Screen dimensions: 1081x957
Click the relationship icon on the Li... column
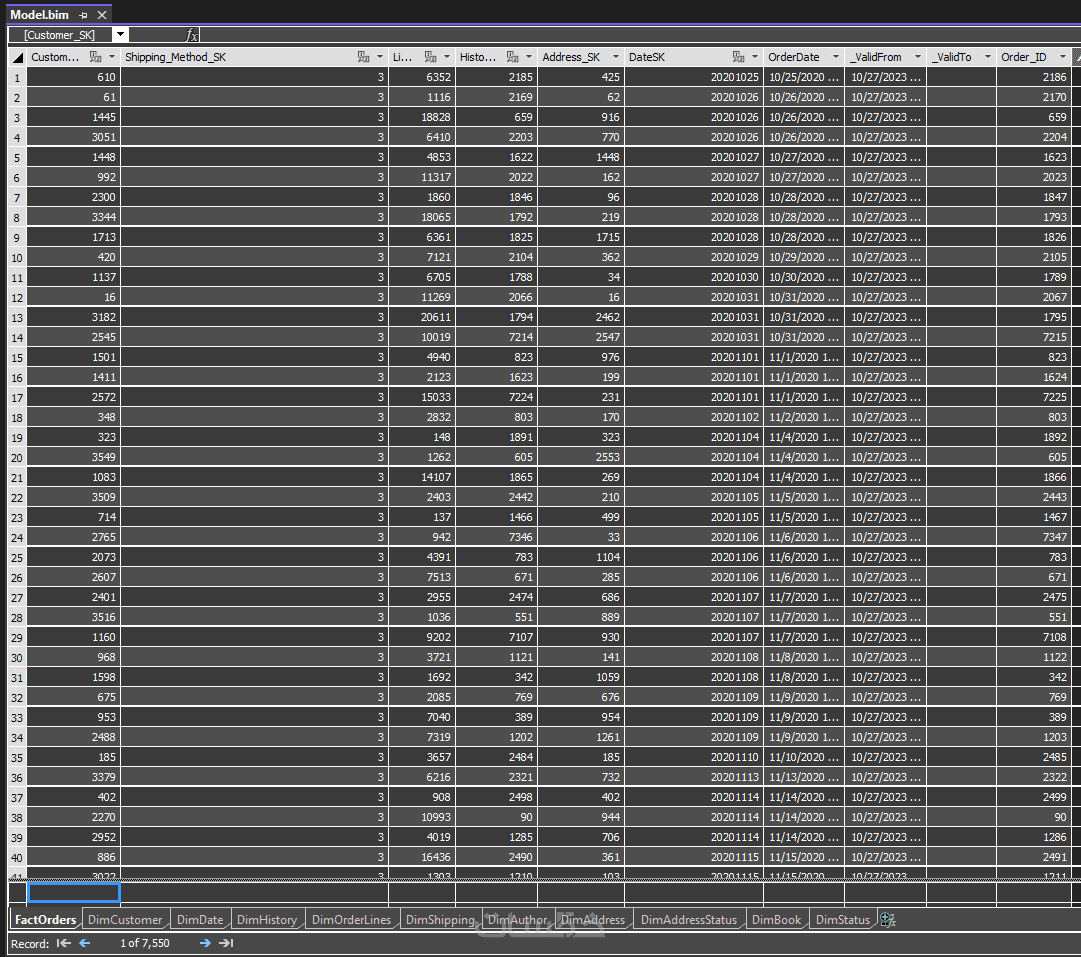pyautogui.click(x=431, y=57)
